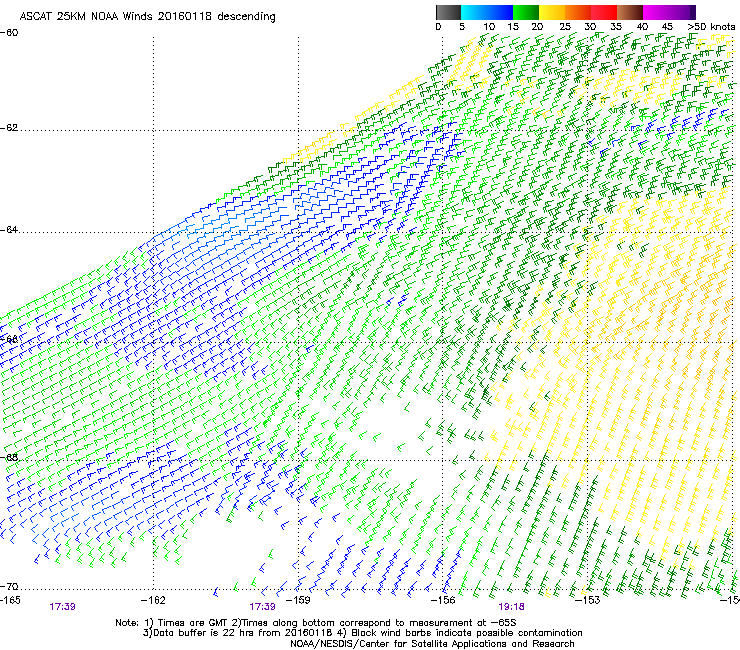Click the legend '35' knots tick label
Screen dimensions: 740x650
click(616, 27)
